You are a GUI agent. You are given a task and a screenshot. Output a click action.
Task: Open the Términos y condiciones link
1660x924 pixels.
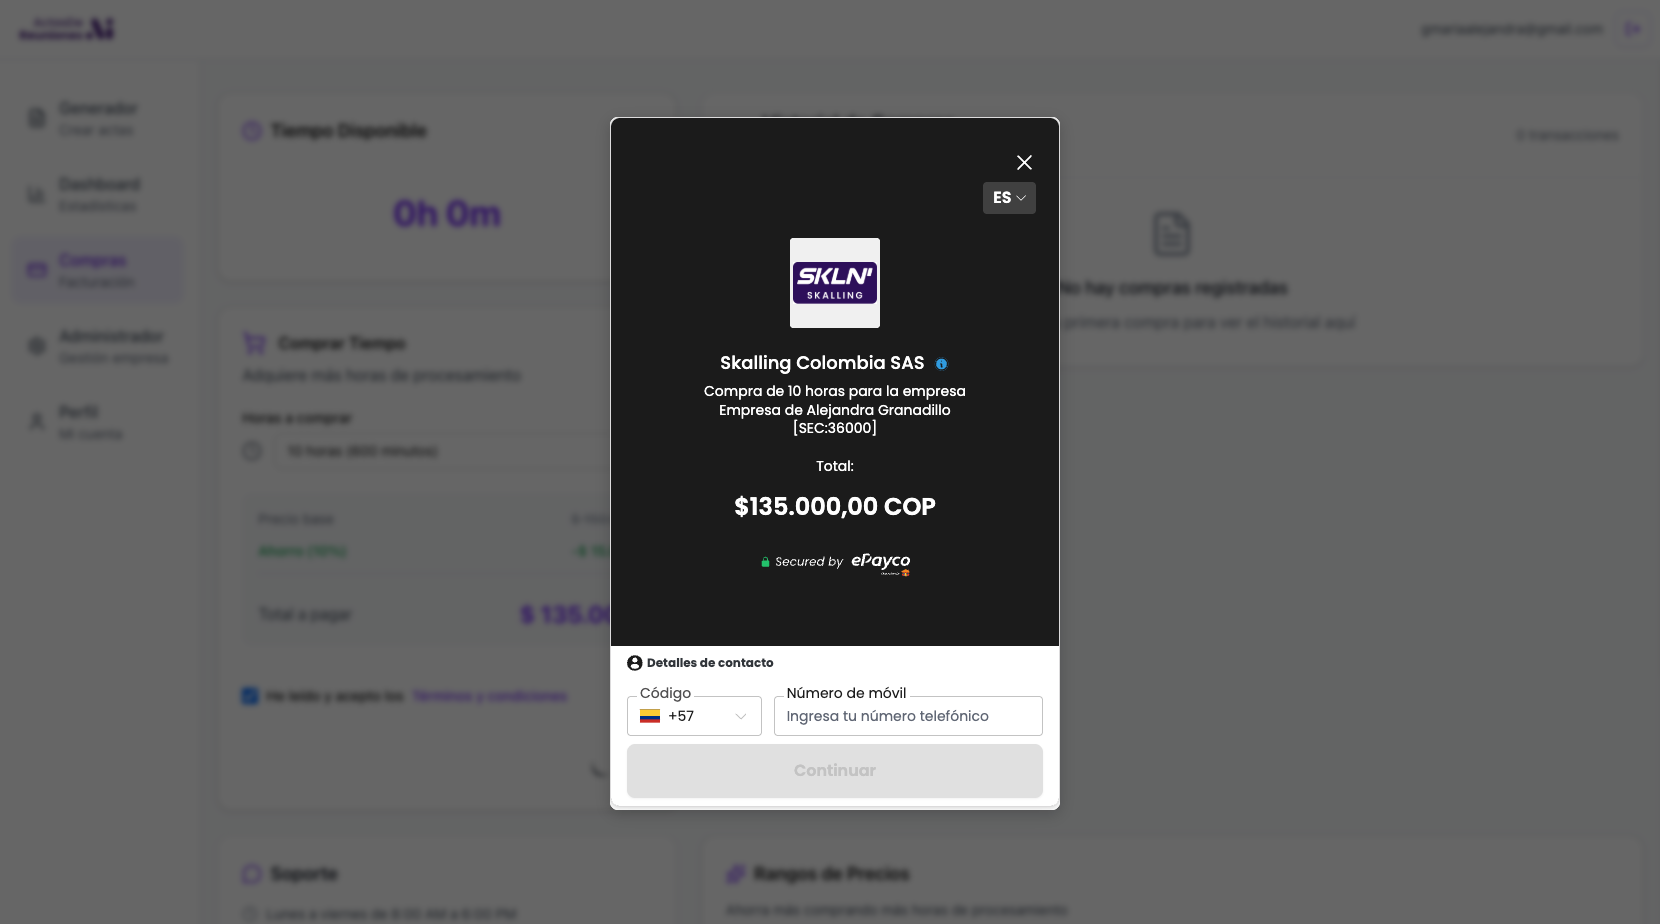pos(490,696)
